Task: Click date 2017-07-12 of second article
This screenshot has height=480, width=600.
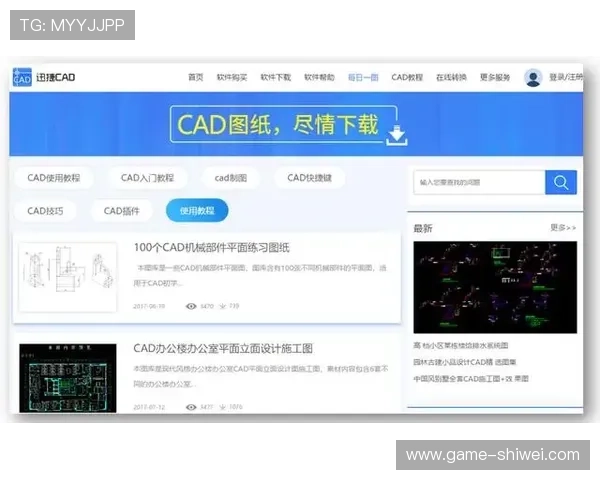Action: 149,407
